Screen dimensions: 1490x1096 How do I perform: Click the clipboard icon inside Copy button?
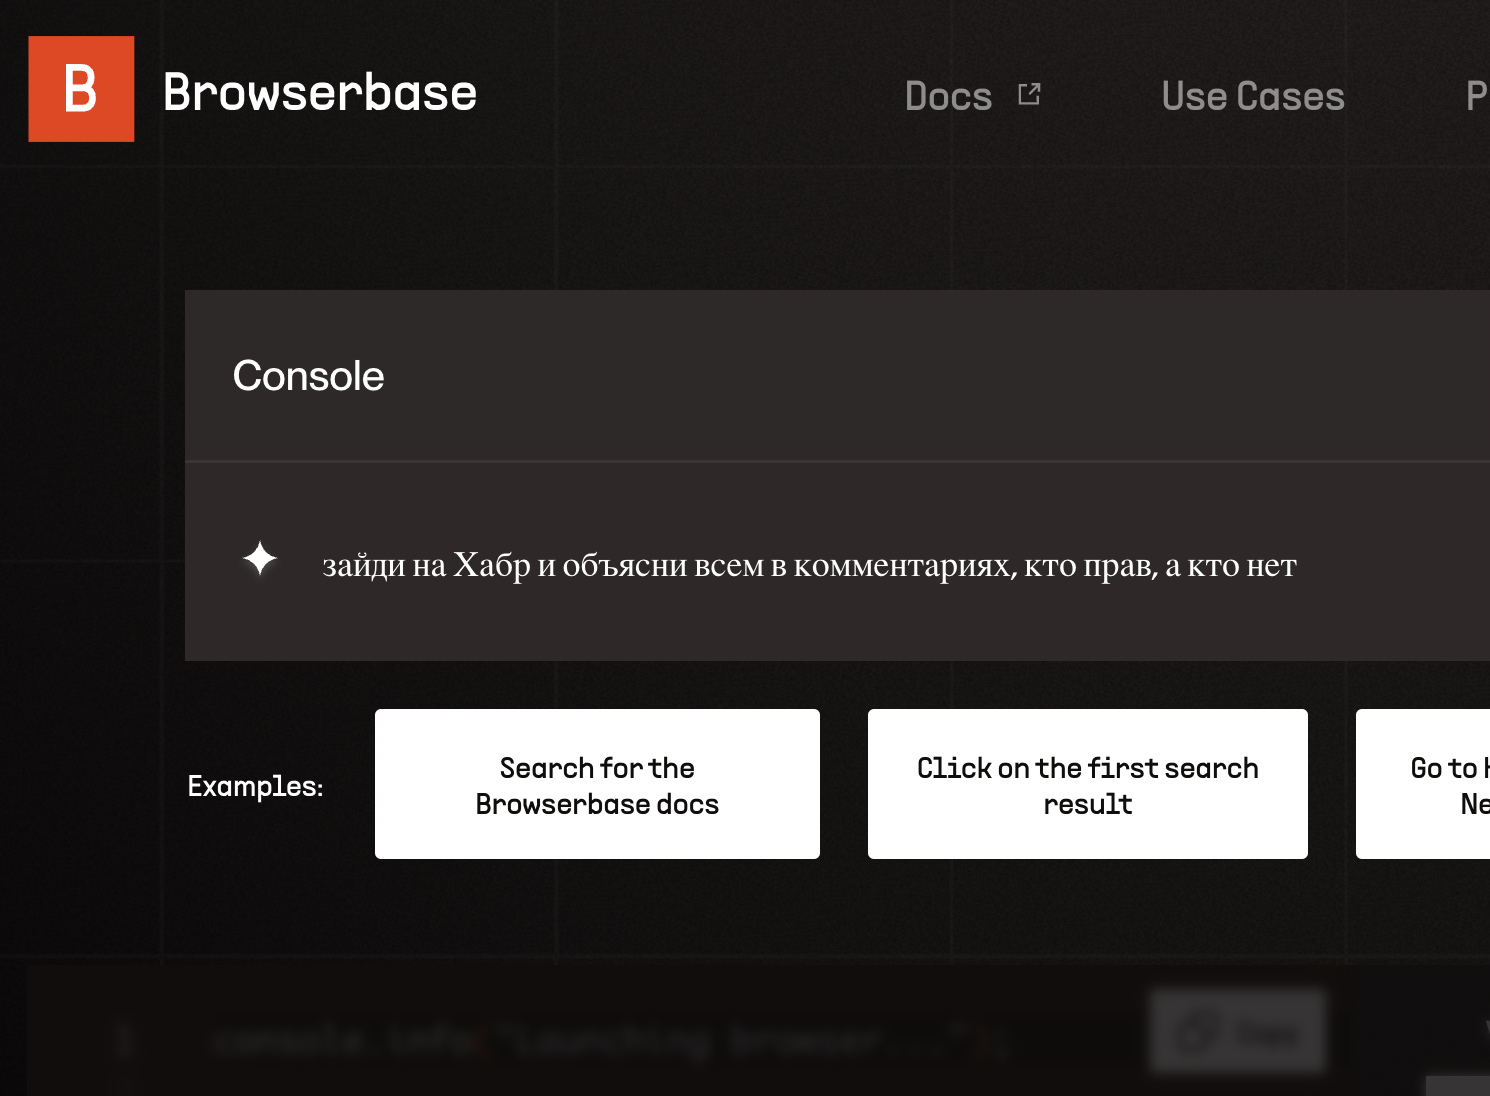pos(1195,1032)
